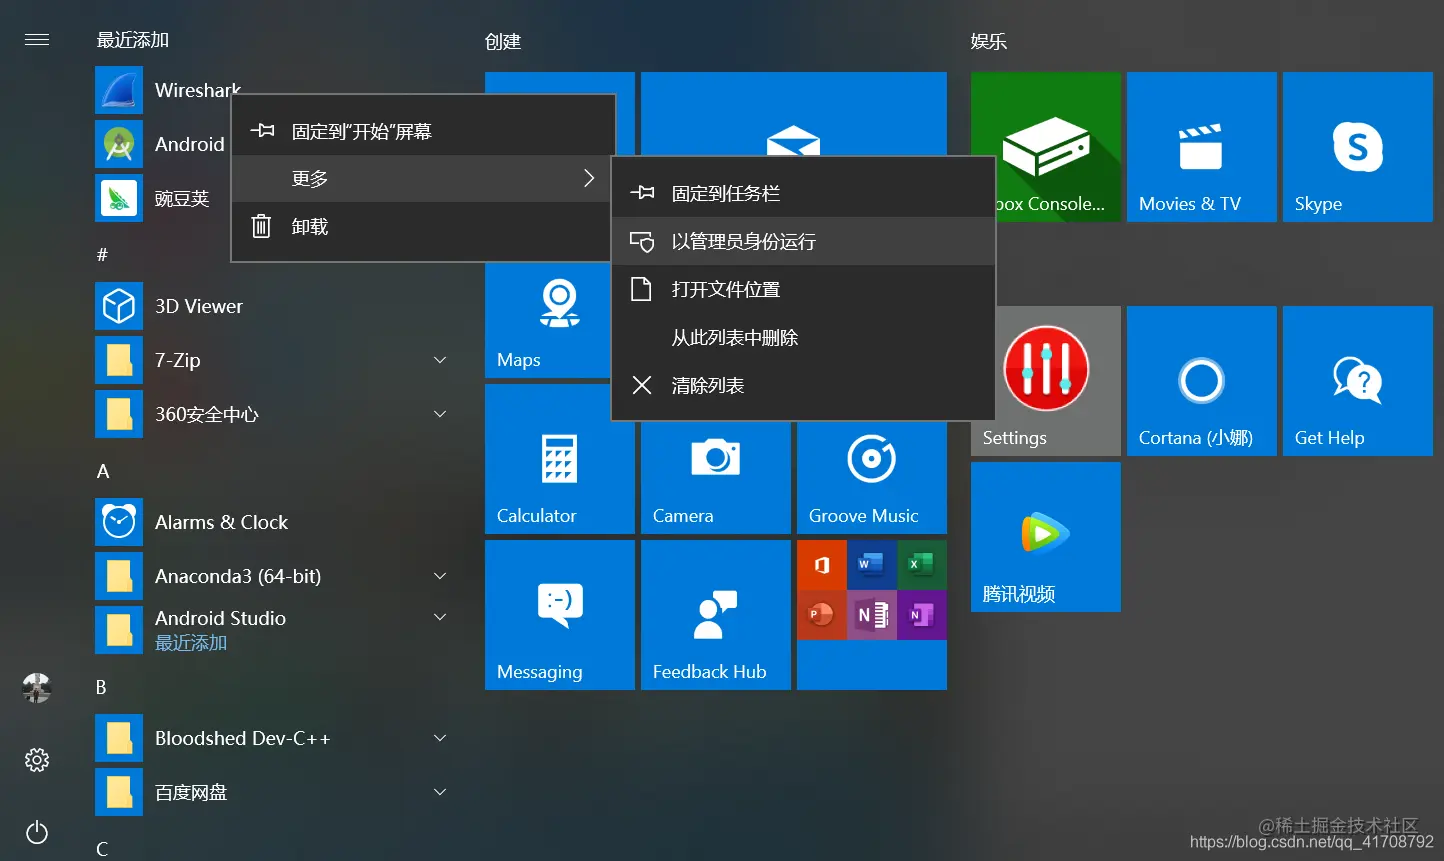Open the Groove Music tile
This screenshot has width=1444, height=861.
pos(872,478)
